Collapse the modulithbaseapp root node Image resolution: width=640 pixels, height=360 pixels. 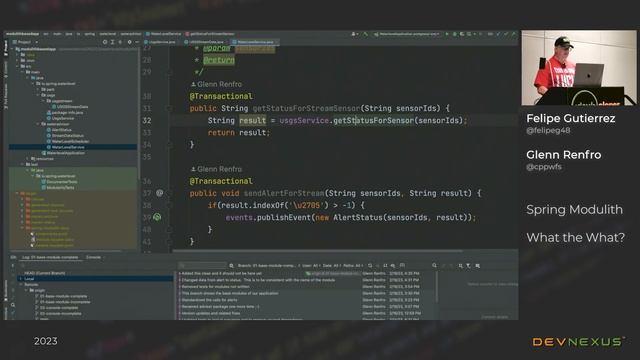pos(13,49)
